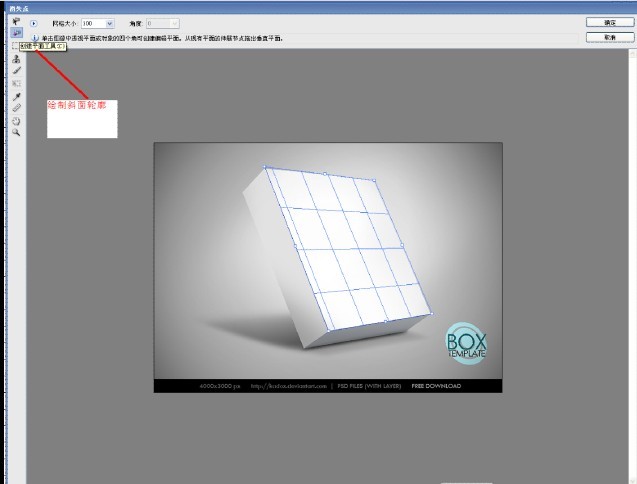Click the top edge midpoint stretch node

tap(325, 174)
